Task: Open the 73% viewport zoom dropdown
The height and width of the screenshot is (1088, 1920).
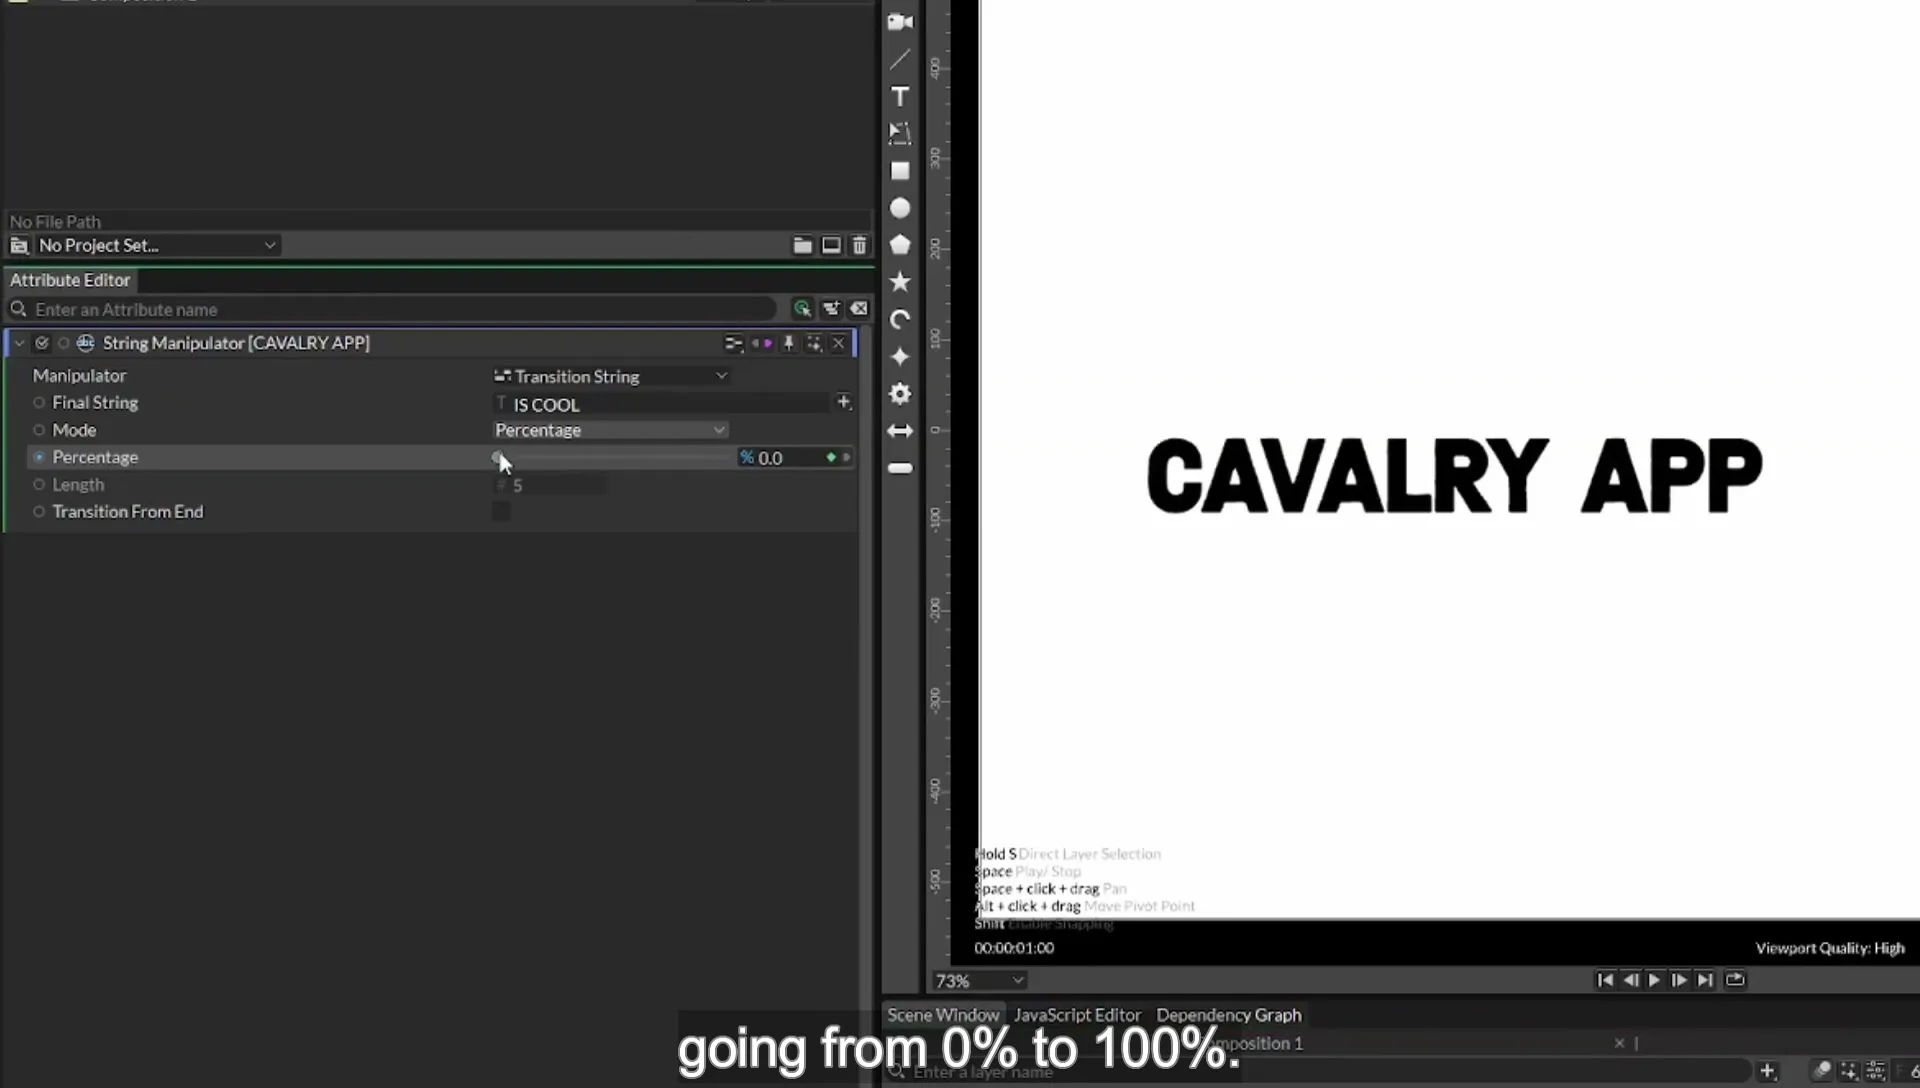Action: [978, 981]
